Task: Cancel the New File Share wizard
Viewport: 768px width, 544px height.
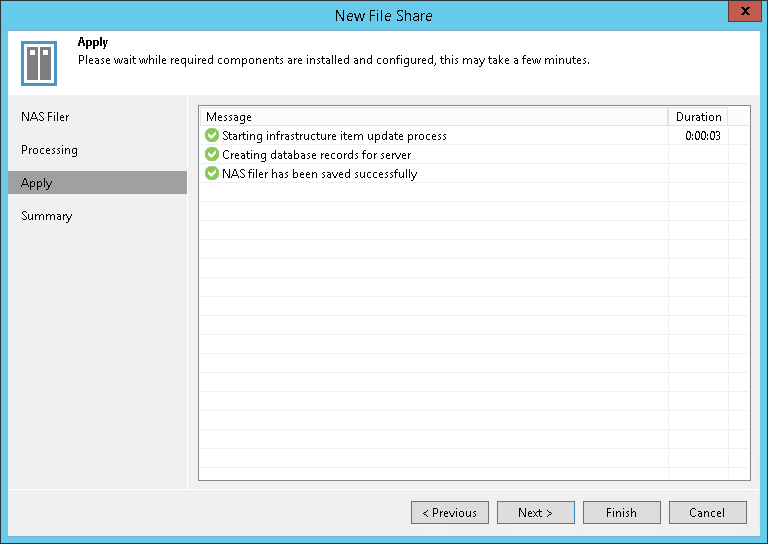Action: pos(708,513)
